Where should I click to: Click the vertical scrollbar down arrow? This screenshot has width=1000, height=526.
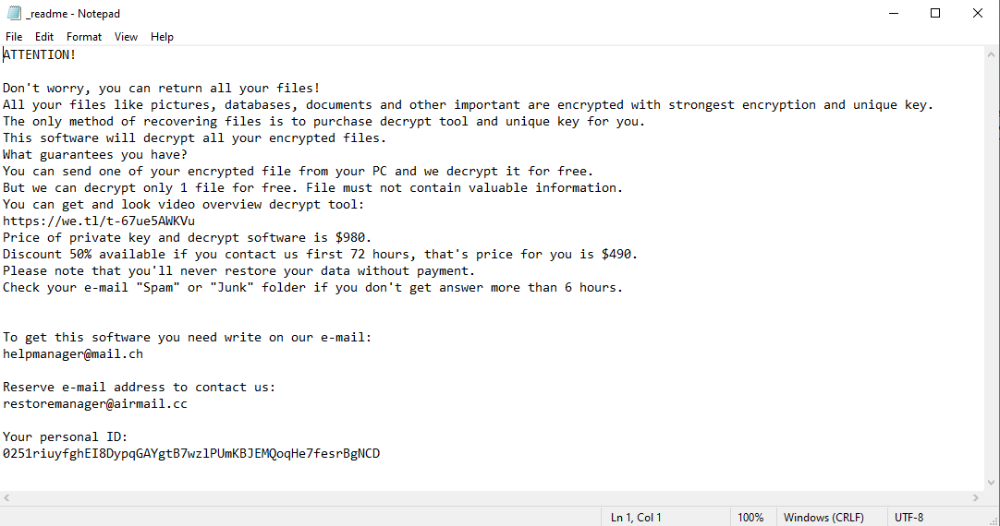[991, 482]
